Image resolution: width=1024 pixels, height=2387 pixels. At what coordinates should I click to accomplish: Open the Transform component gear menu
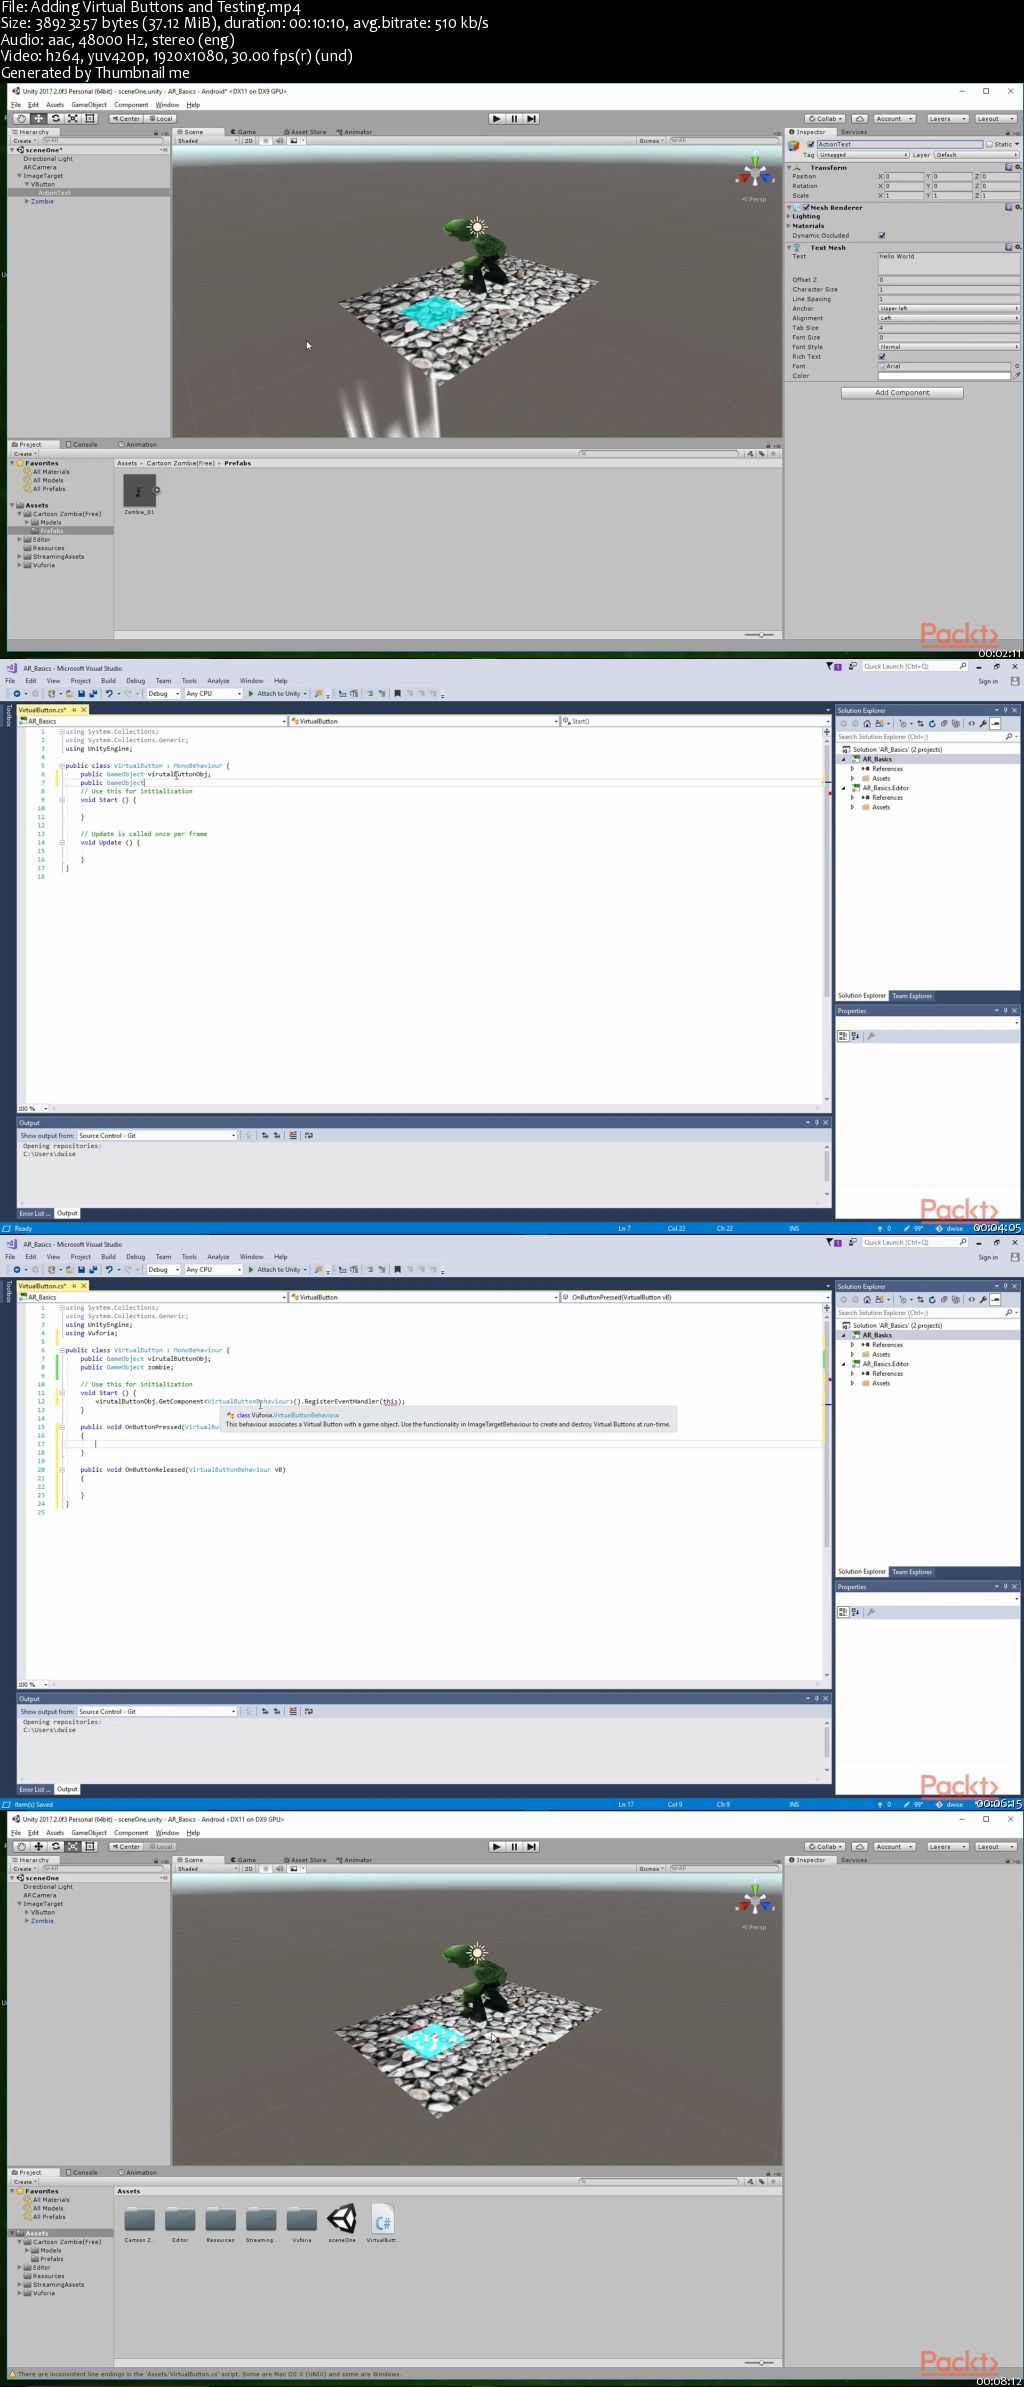(1017, 167)
